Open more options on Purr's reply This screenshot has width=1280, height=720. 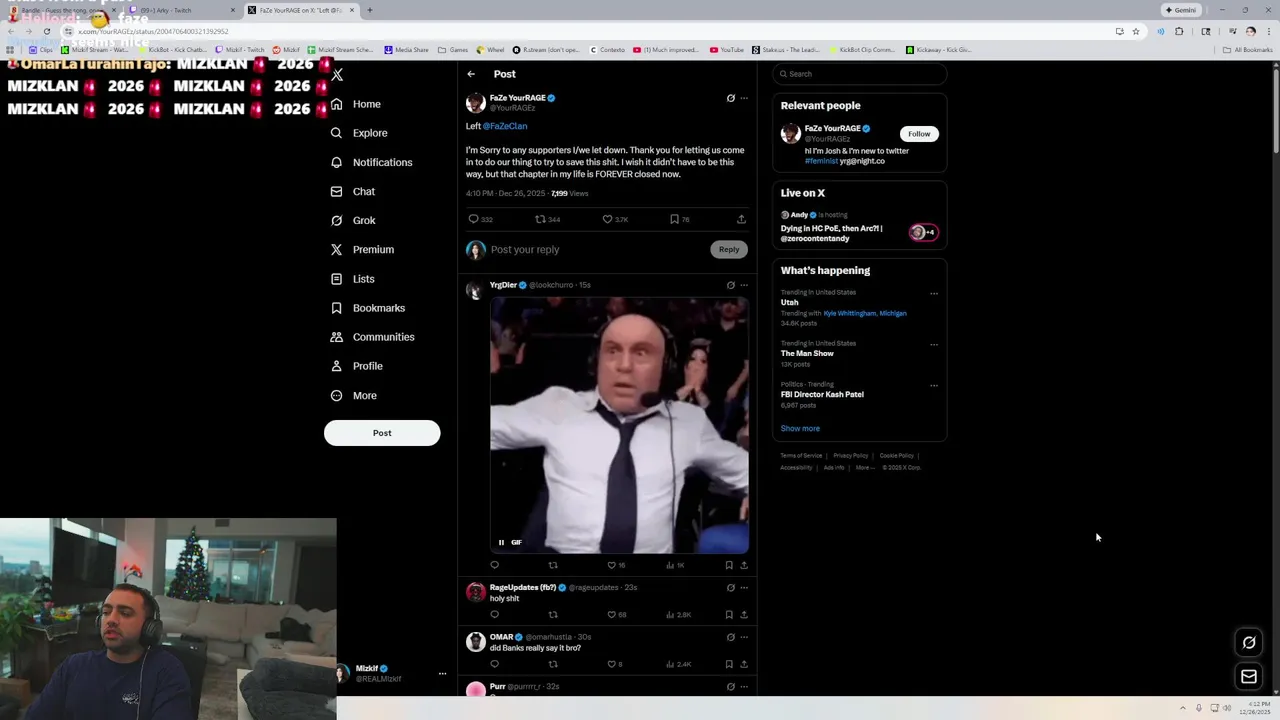click(743, 687)
